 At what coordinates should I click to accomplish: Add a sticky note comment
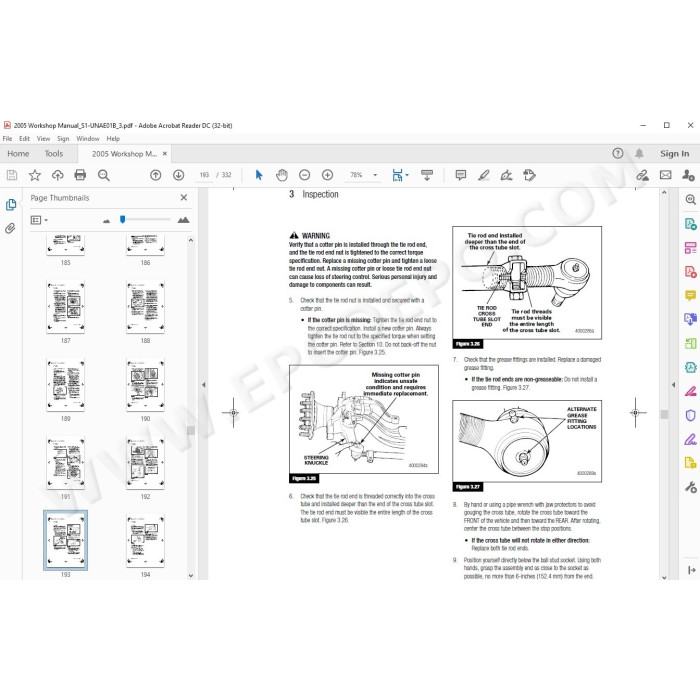point(461,175)
